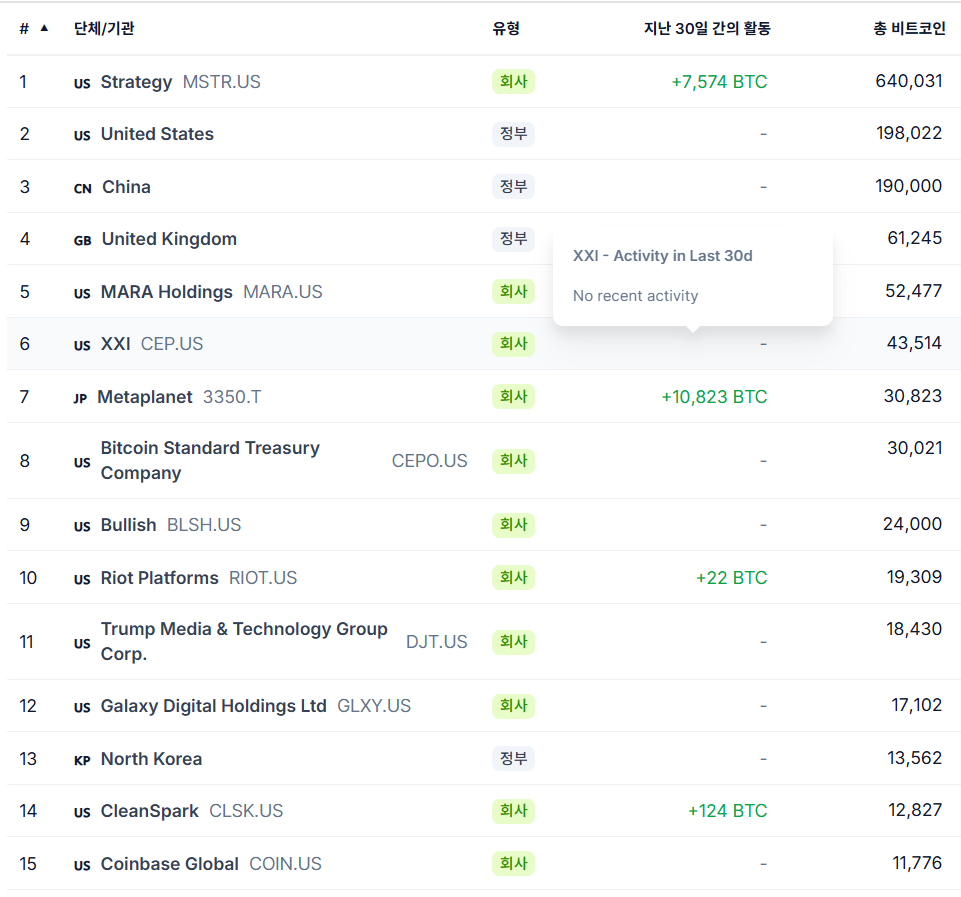Open Galaxy Digital Holdings Ltd page
The width and height of the screenshot is (961, 897).
pyautogui.click(x=213, y=706)
